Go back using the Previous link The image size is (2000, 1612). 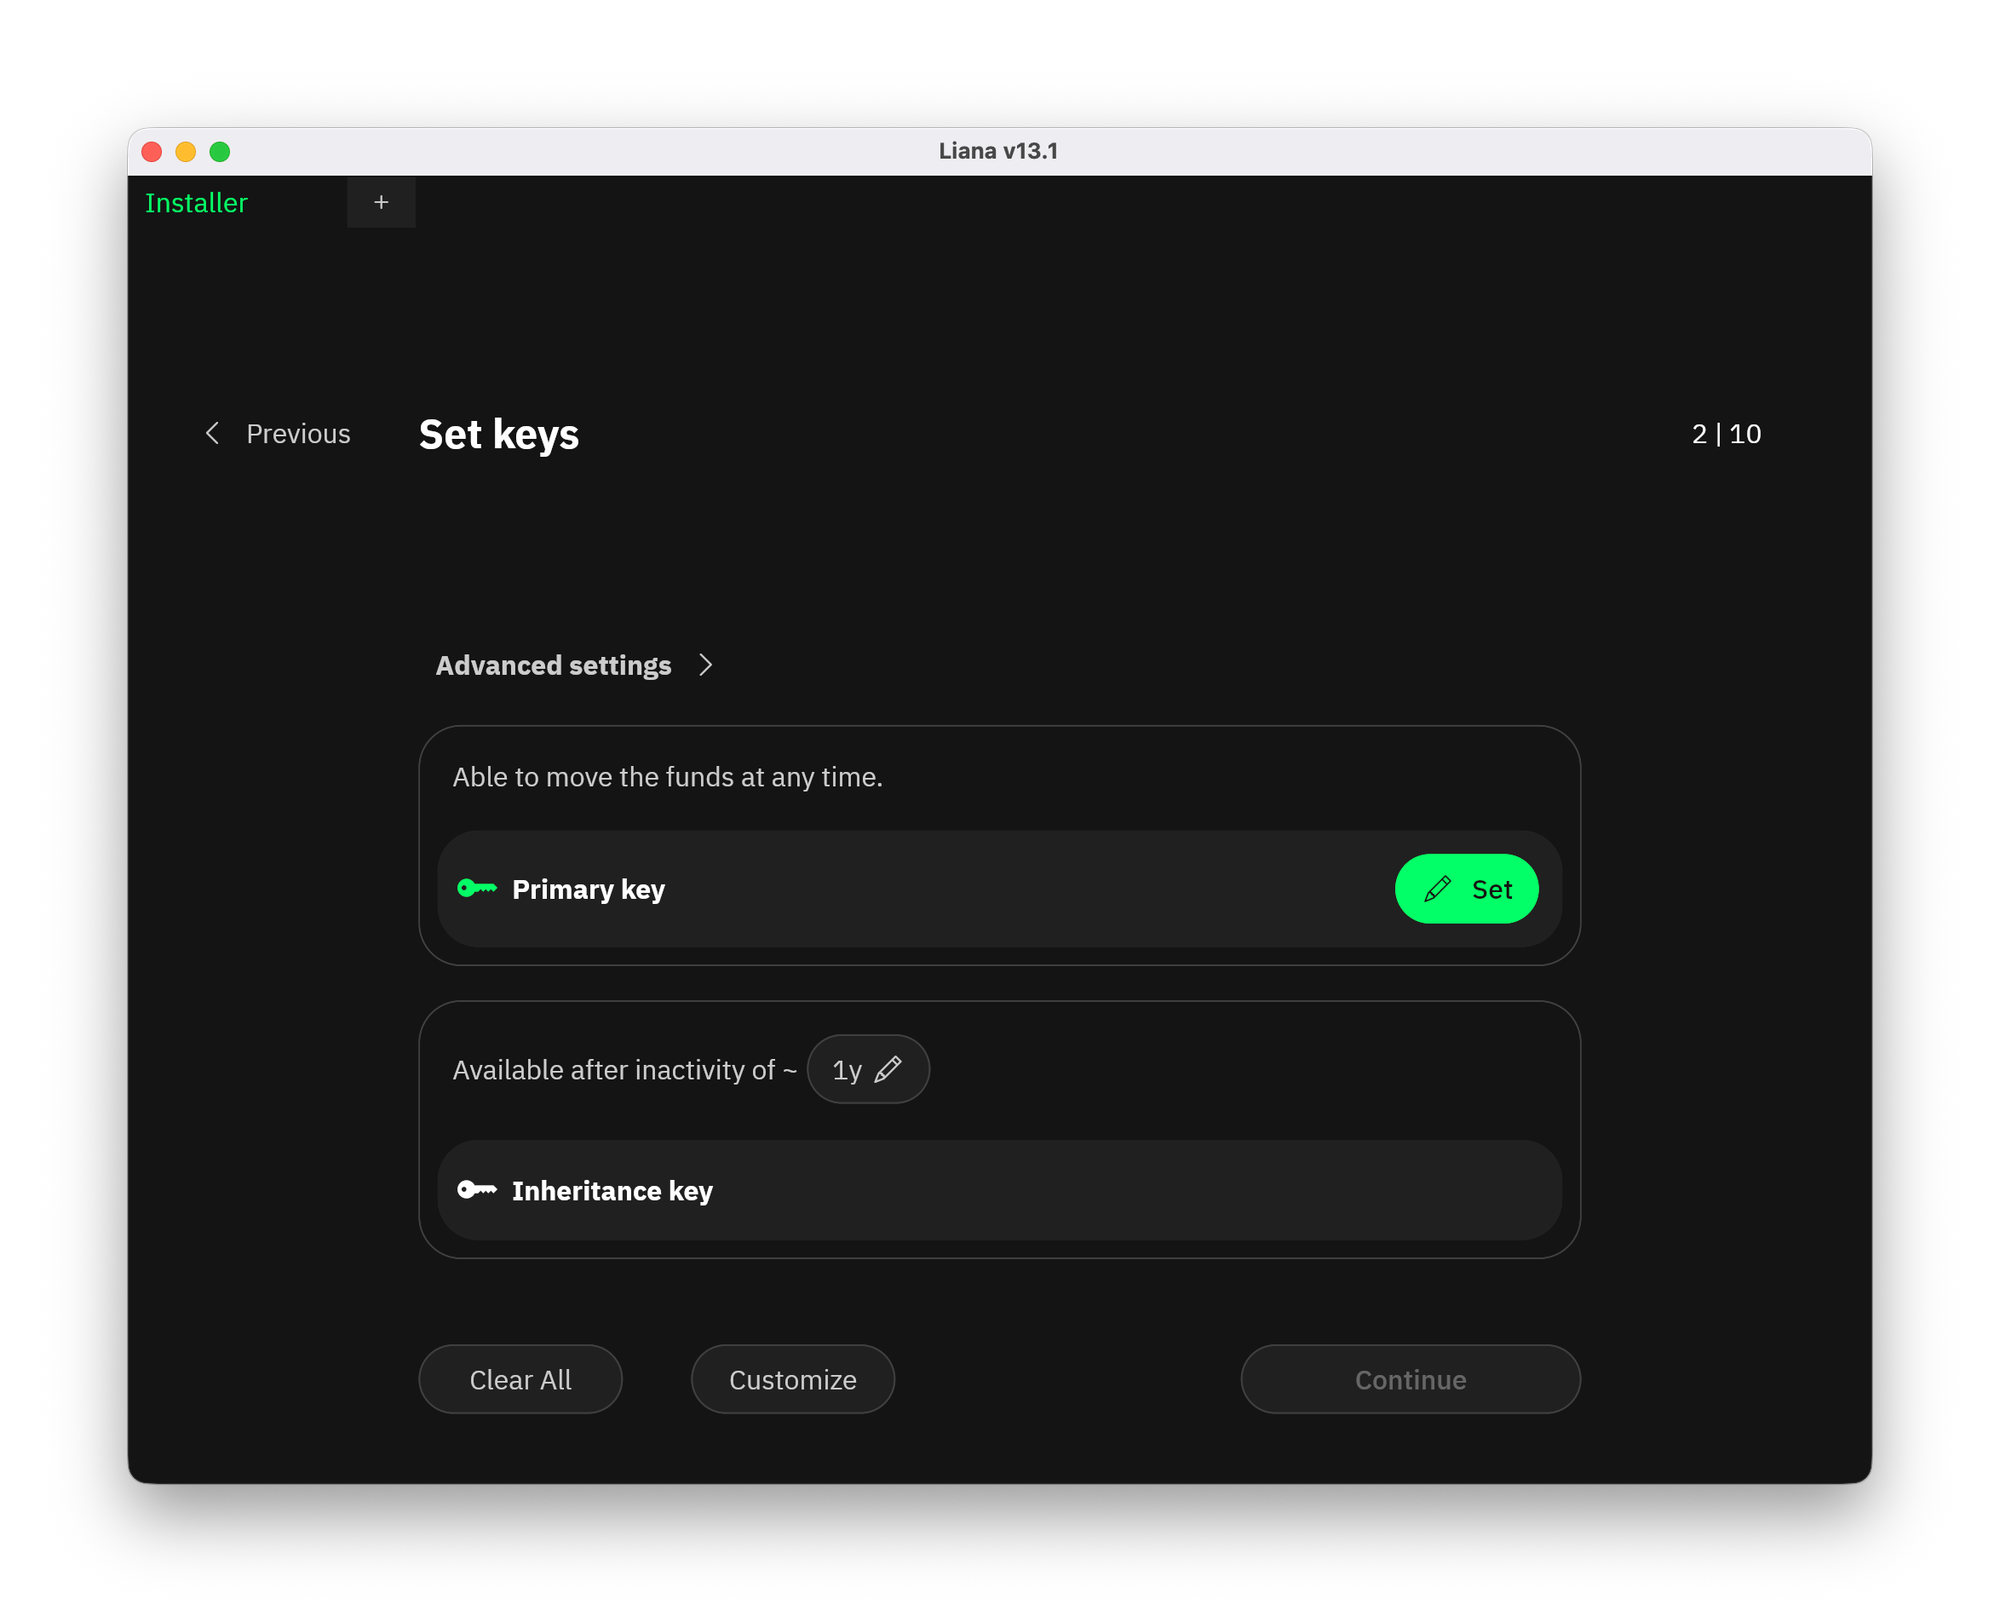(298, 433)
